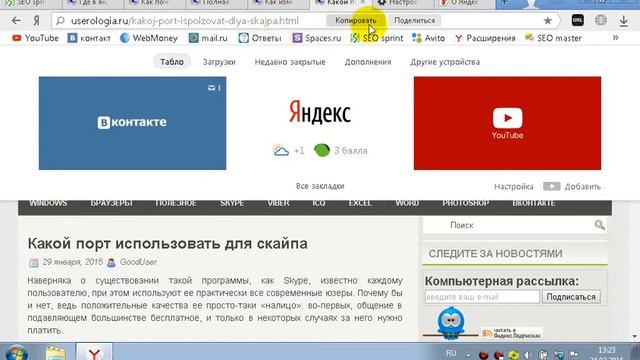Click the Подписаться button
This screenshot has width=640, height=360.
tap(571, 297)
